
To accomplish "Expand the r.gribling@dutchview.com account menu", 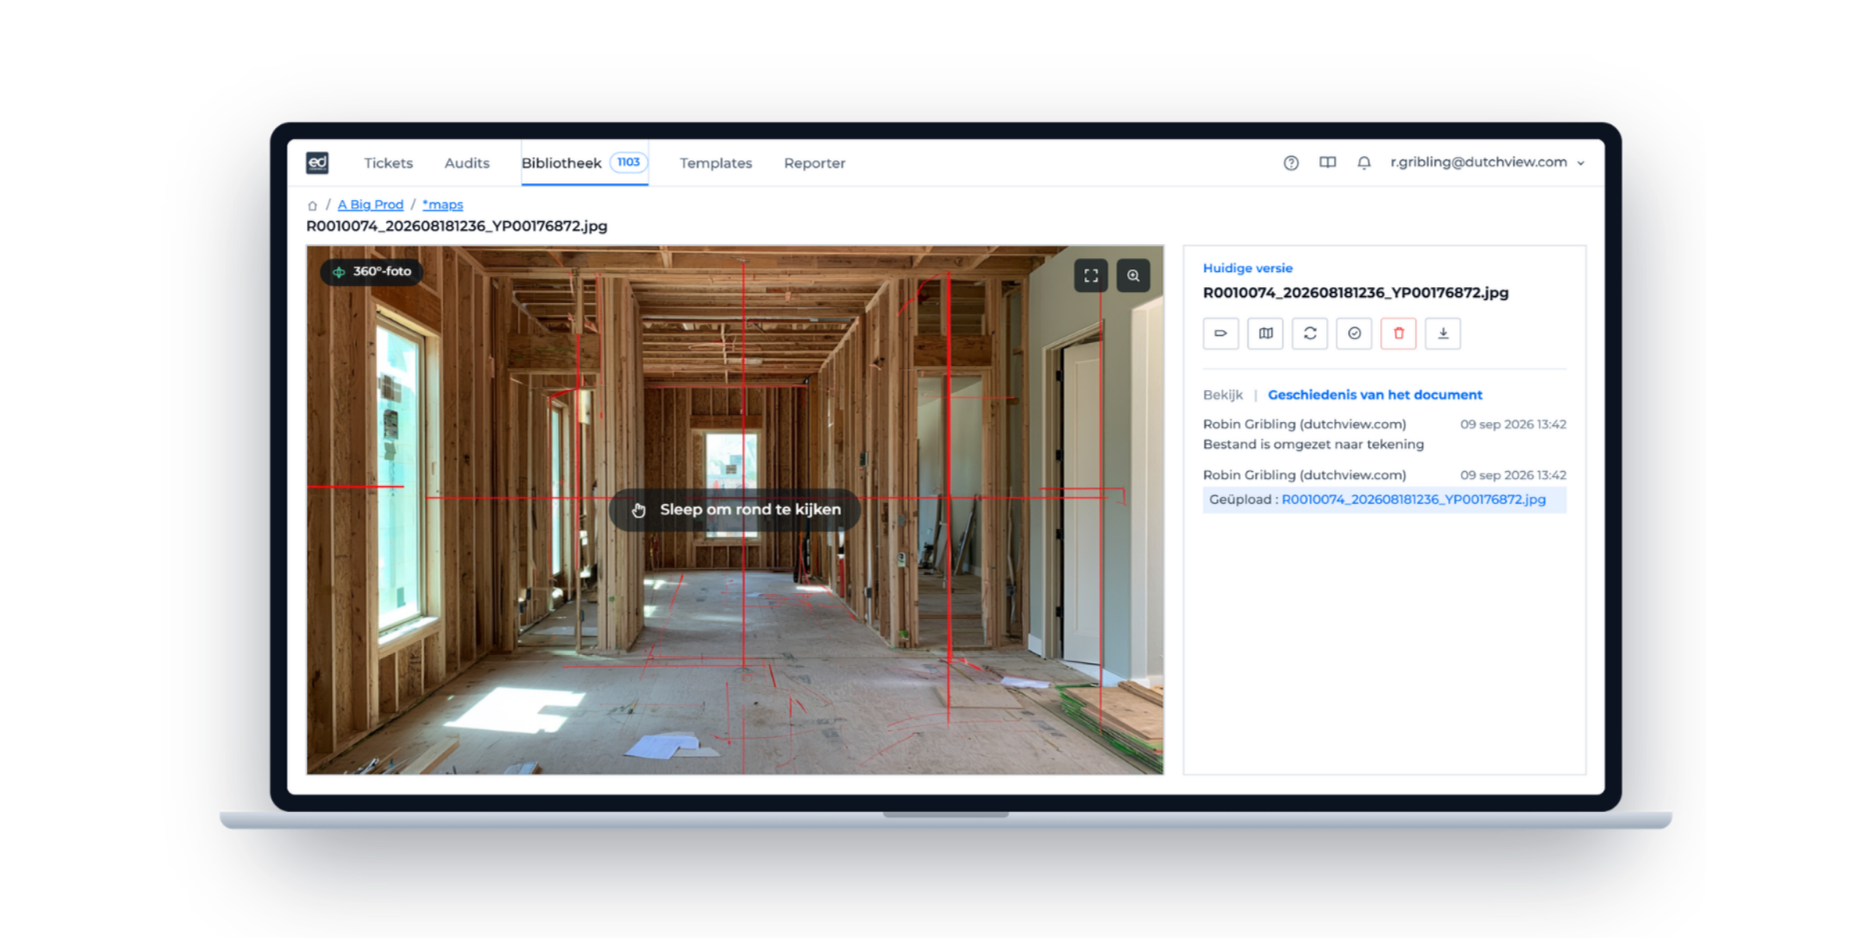I will pyautogui.click(x=1487, y=162).
